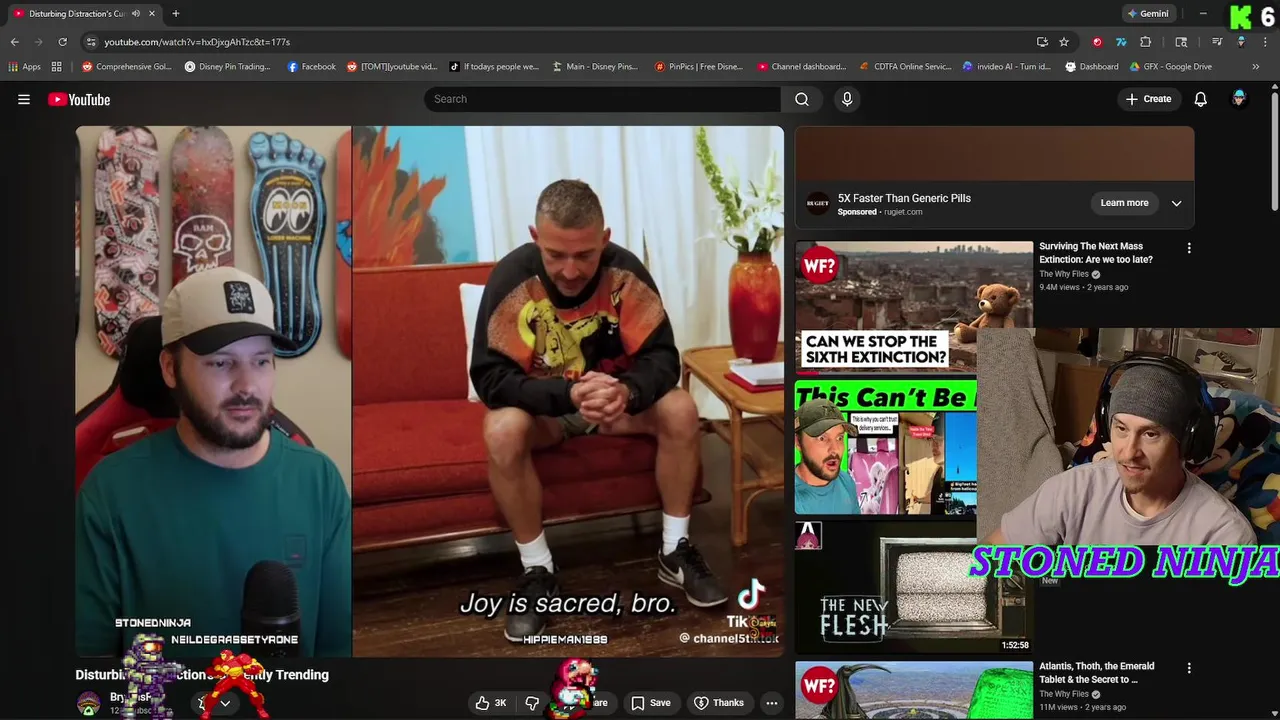Dislike the video with thumbs-down icon
The height and width of the screenshot is (720, 1280).
click(x=532, y=703)
